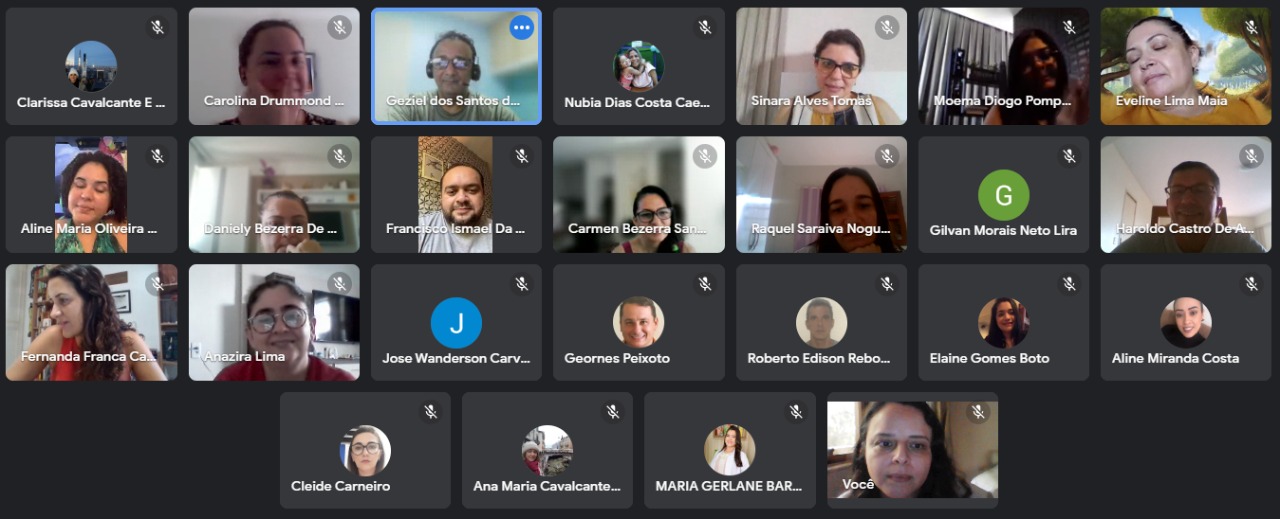
Task: Click muted mic icon on Clarissa Cavalcante tile
Action: click(157, 28)
